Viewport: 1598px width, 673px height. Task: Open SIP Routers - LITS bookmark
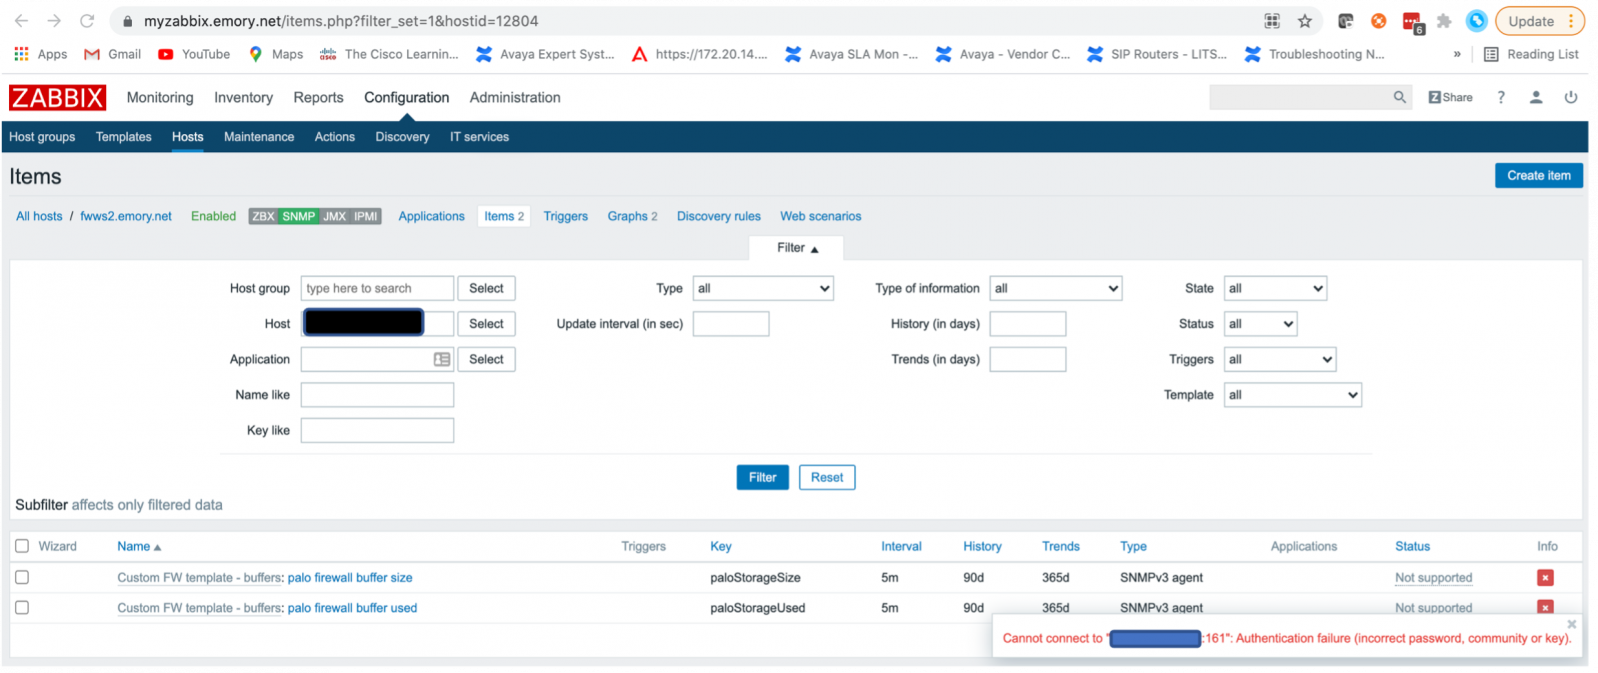coord(1157,54)
